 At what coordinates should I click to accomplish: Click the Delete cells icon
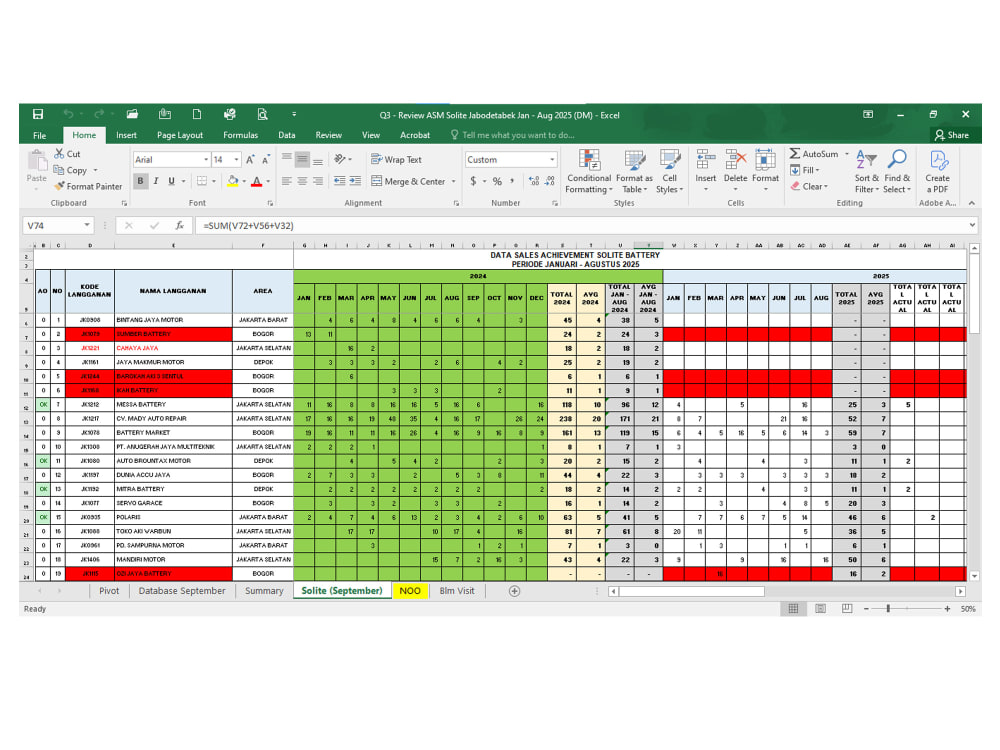[735, 159]
